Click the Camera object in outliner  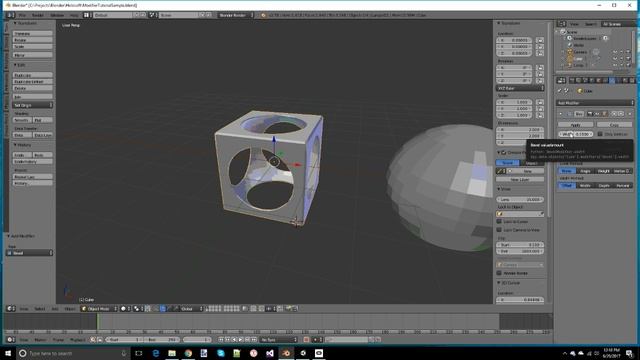tap(580, 52)
